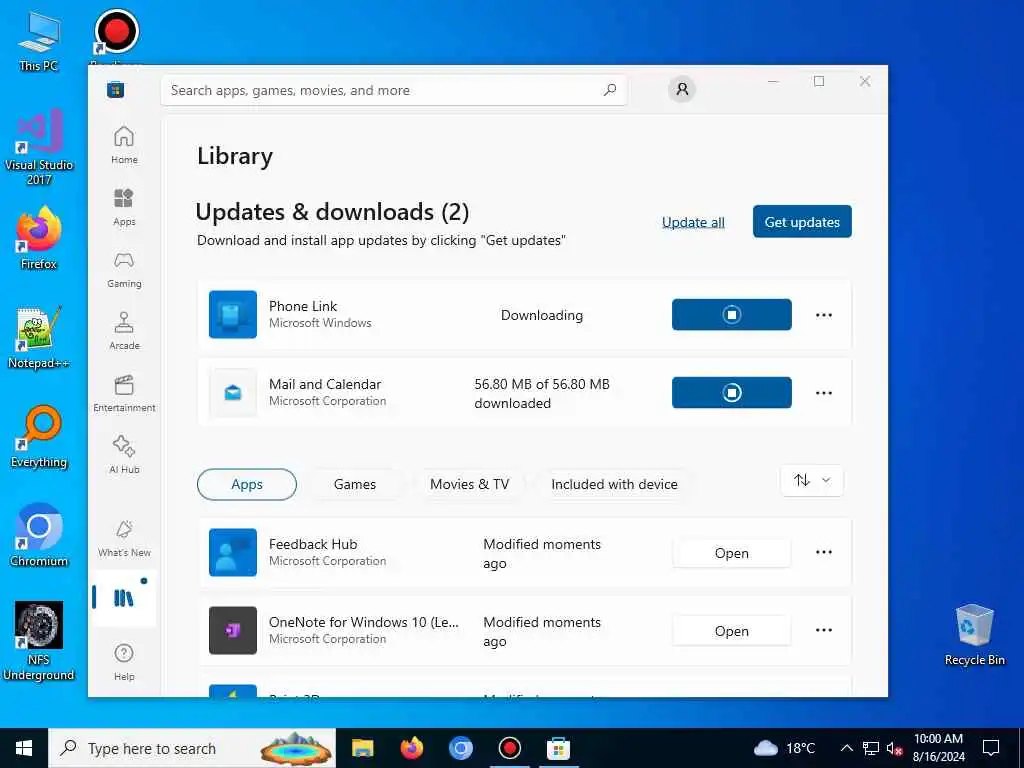
Task: Open Help in the Store sidebar
Action: coord(124,662)
